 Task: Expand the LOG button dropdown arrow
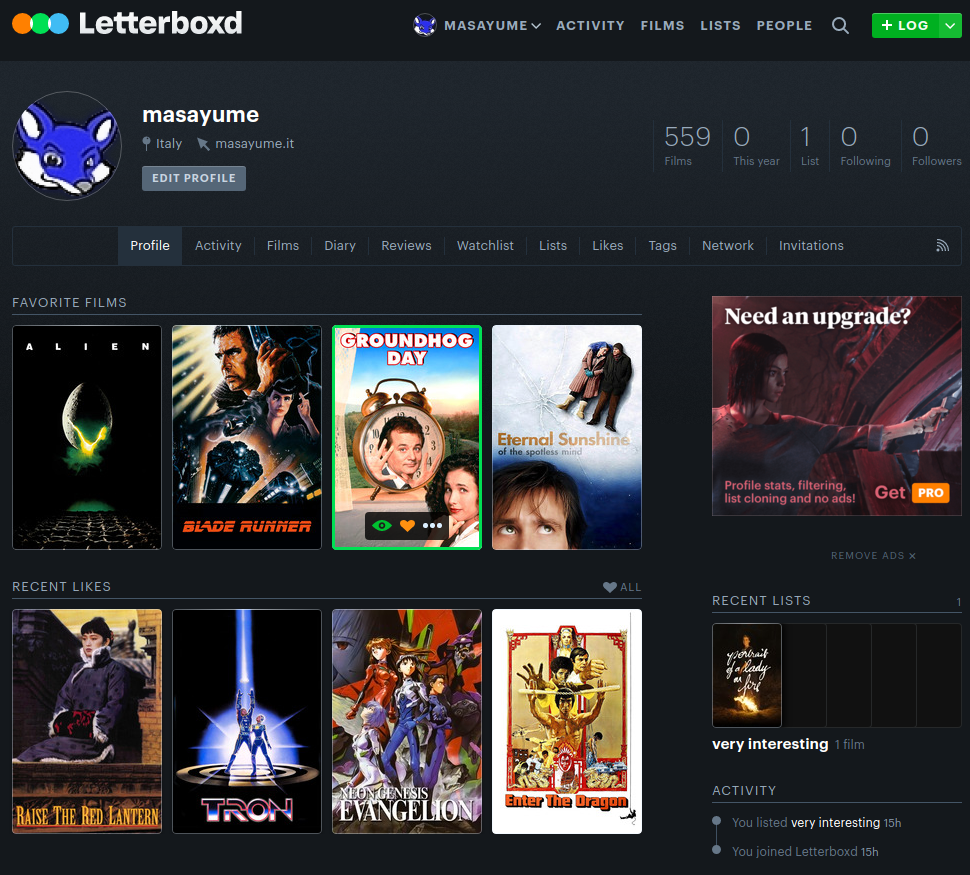click(x=950, y=25)
